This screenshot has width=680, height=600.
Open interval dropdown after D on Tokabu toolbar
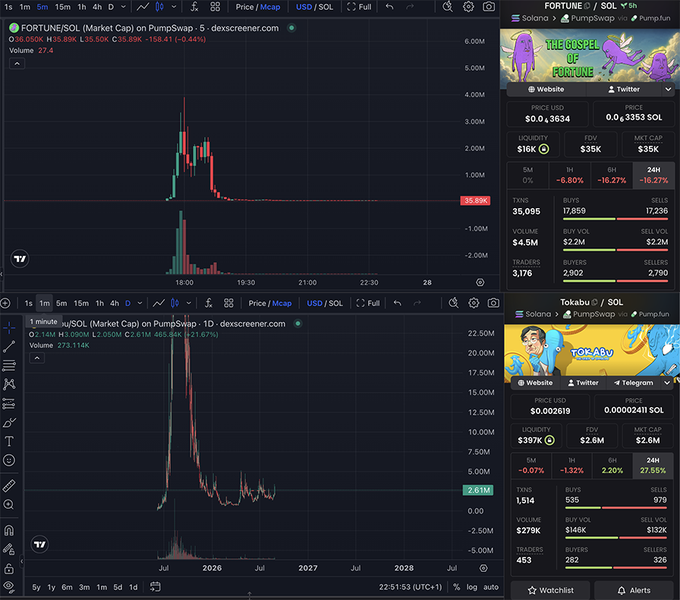140,303
